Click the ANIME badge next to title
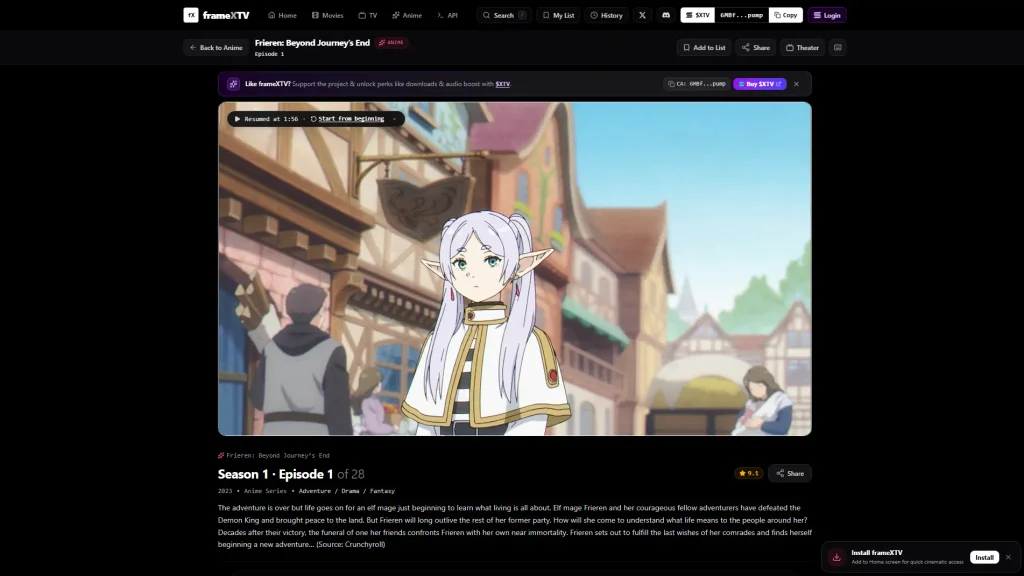Viewport: 1024px width, 576px height. [391, 42]
